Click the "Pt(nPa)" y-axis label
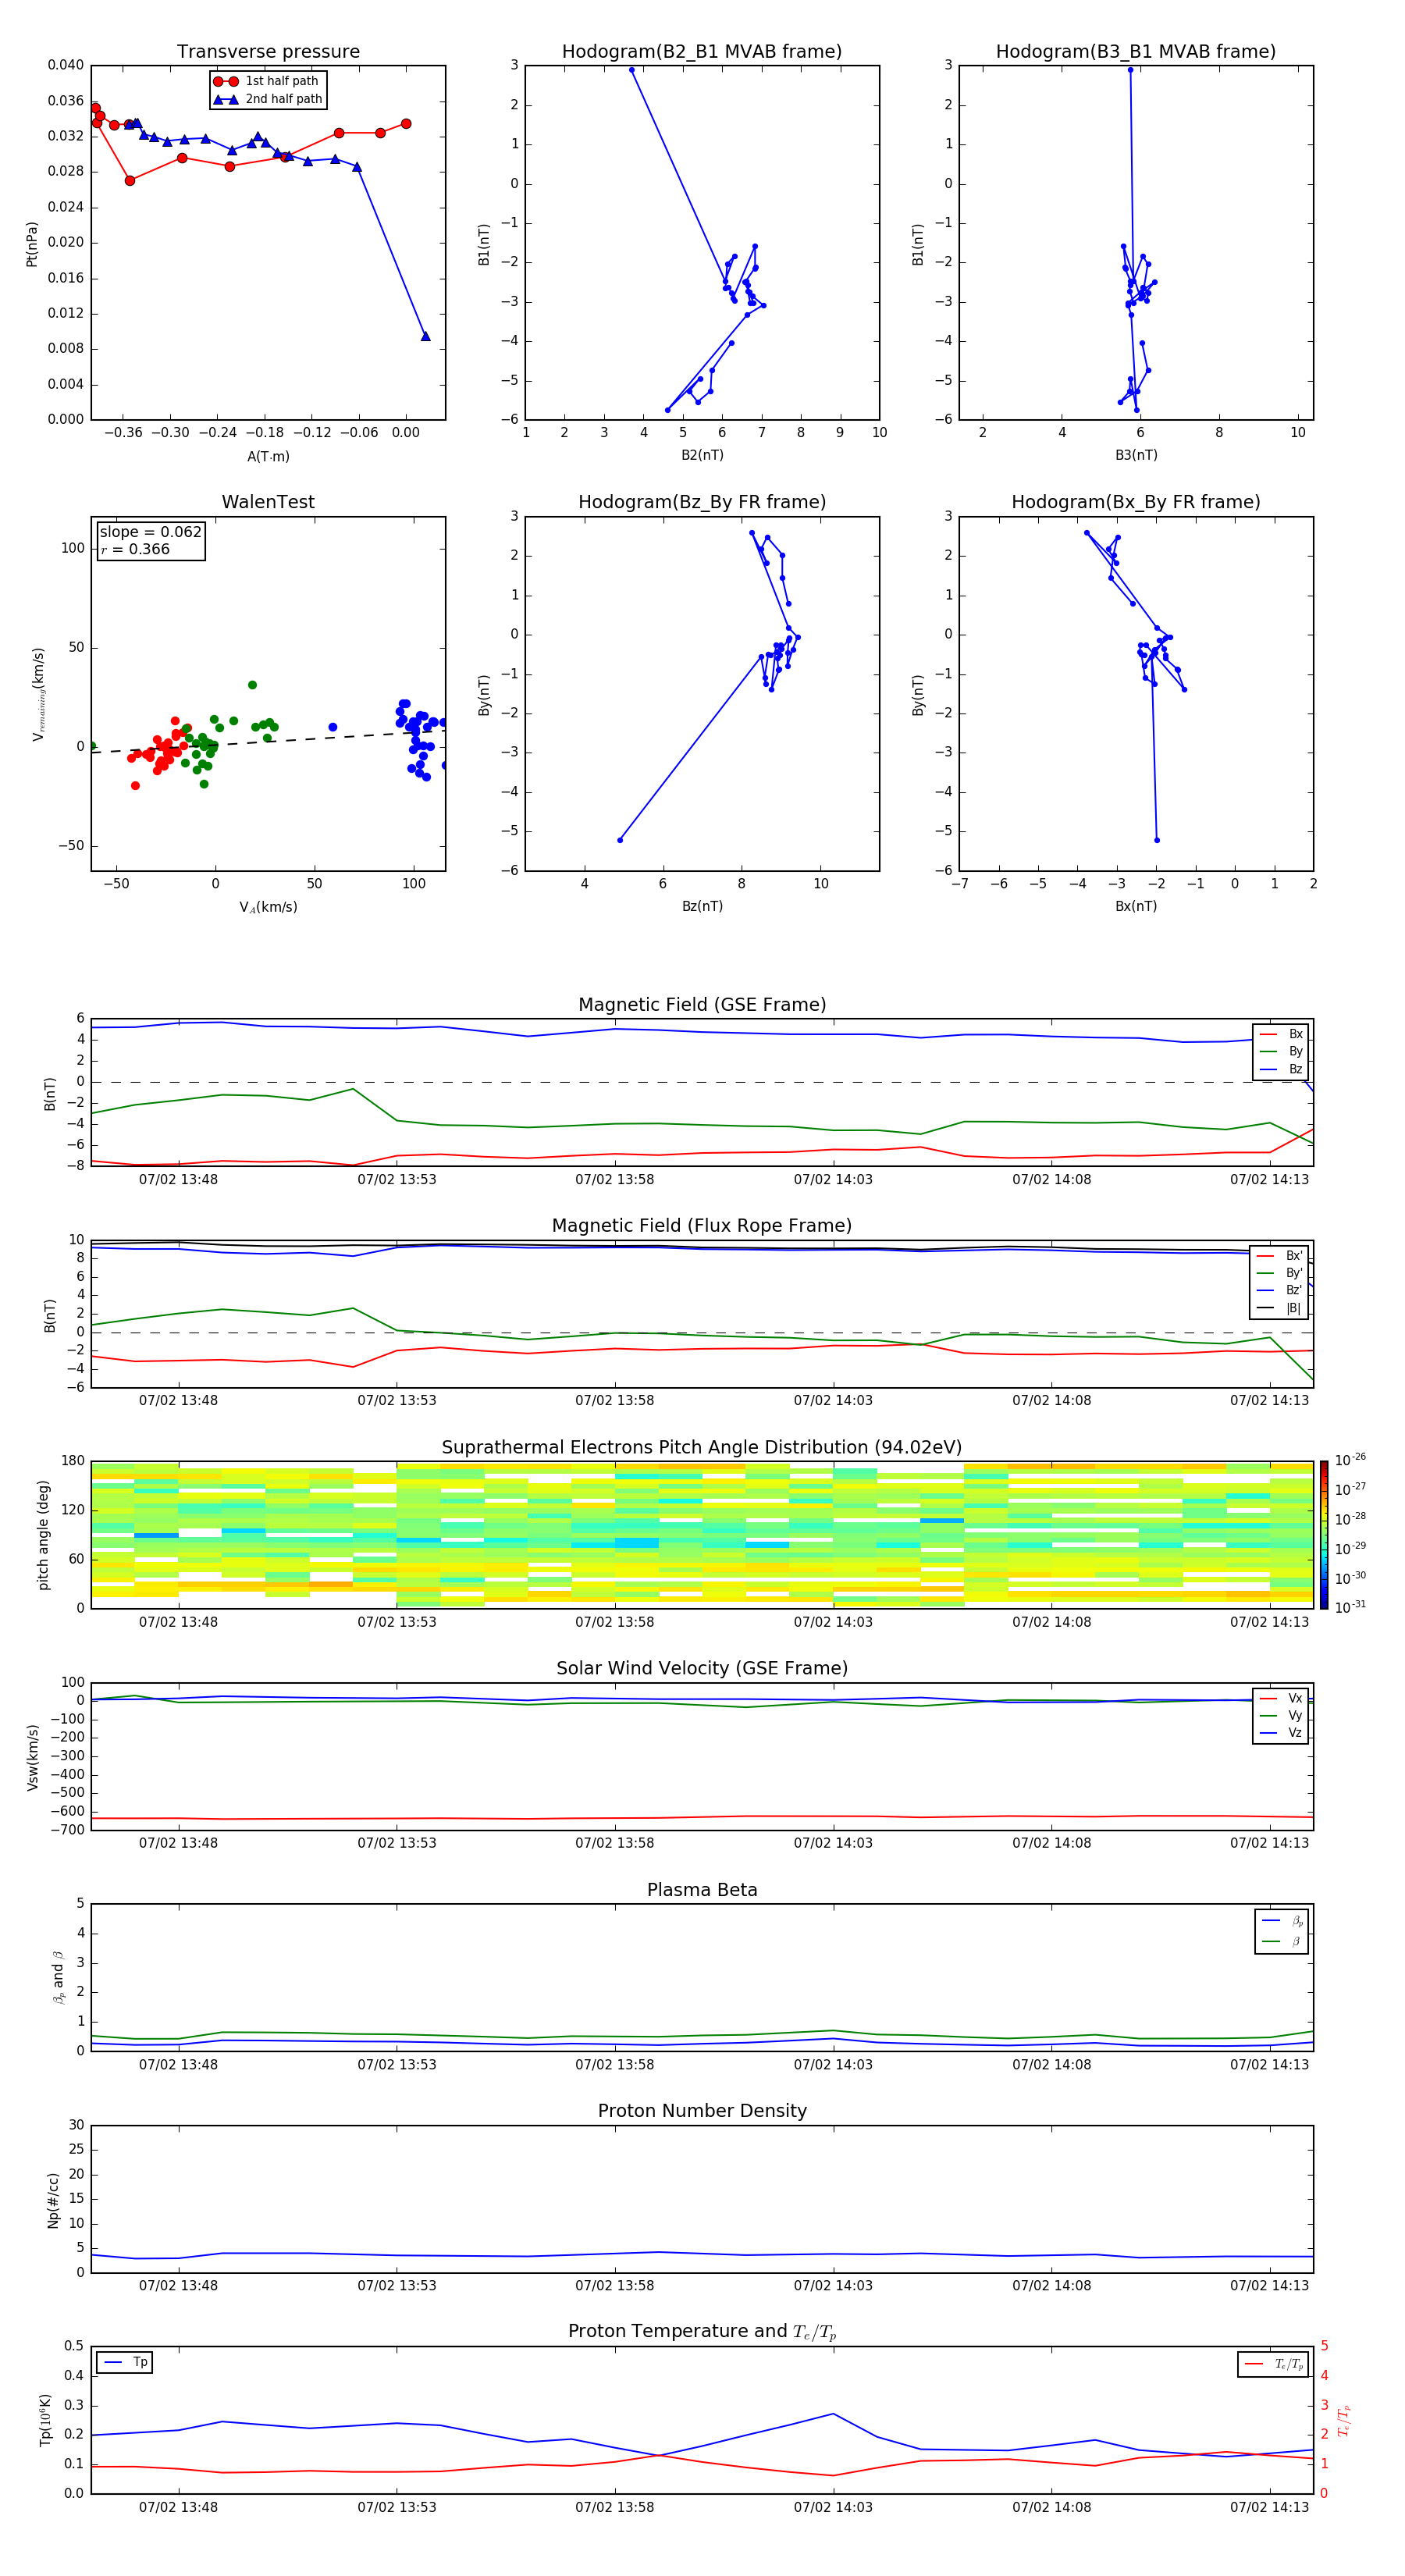Viewport: 1405px width, 2576px height. coord(32,244)
